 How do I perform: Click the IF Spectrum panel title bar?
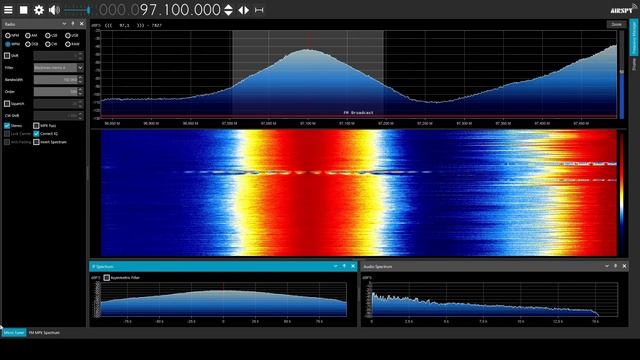tap(223, 266)
